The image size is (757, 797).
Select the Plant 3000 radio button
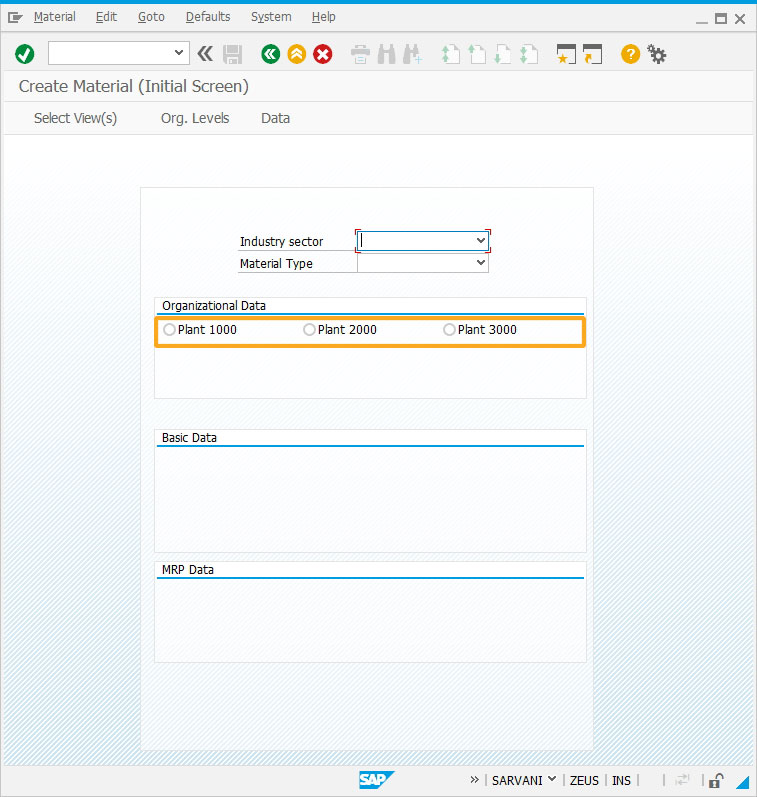click(449, 330)
